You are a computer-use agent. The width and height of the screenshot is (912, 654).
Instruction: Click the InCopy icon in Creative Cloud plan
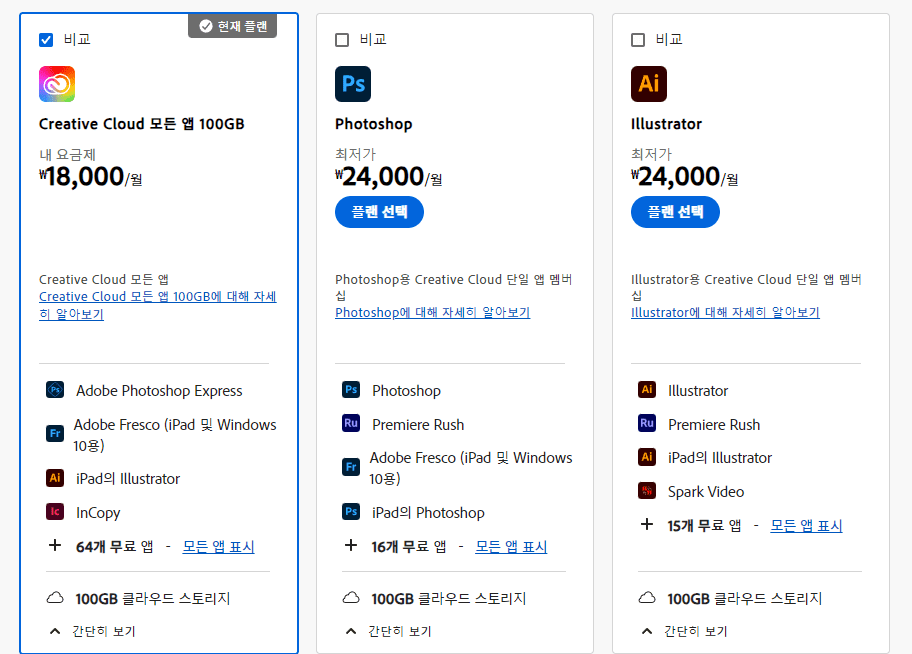[53, 512]
